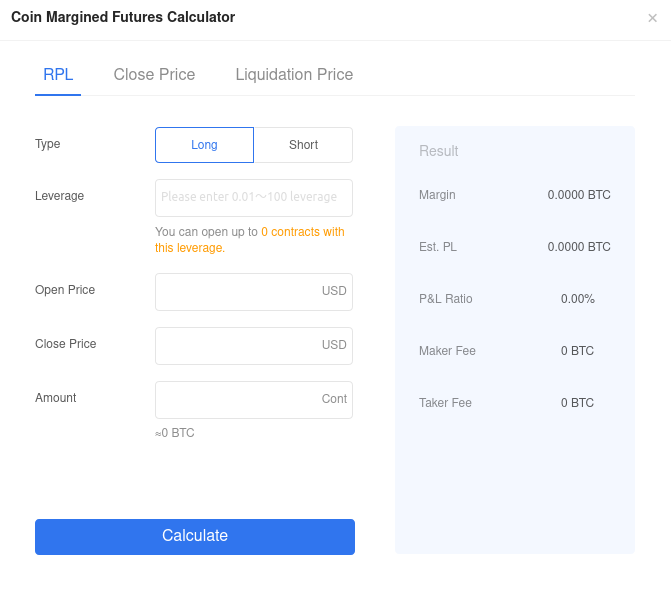This screenshot has height=591, width=671.
Task: Open the Close Price tab
Action: point(154,74)
